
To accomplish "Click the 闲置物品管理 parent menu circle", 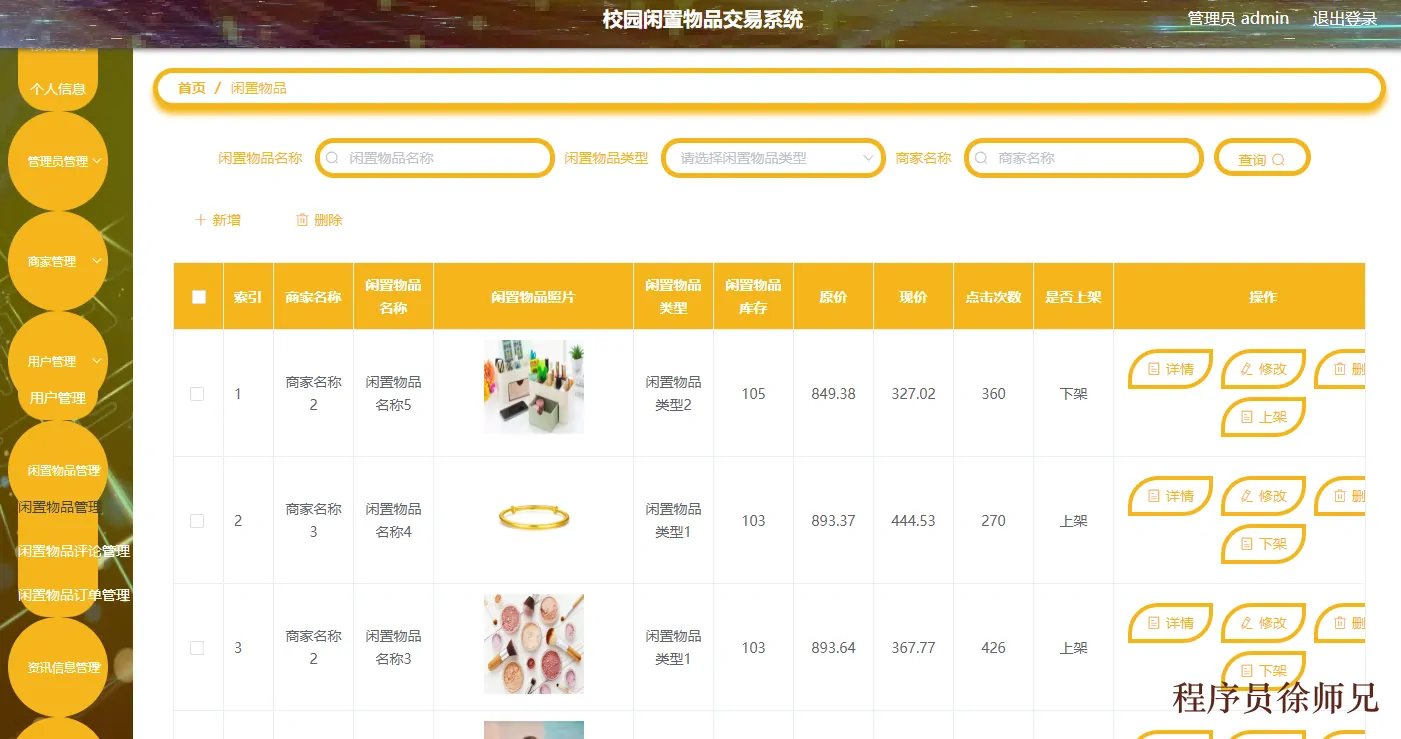I will coord(58,470).
